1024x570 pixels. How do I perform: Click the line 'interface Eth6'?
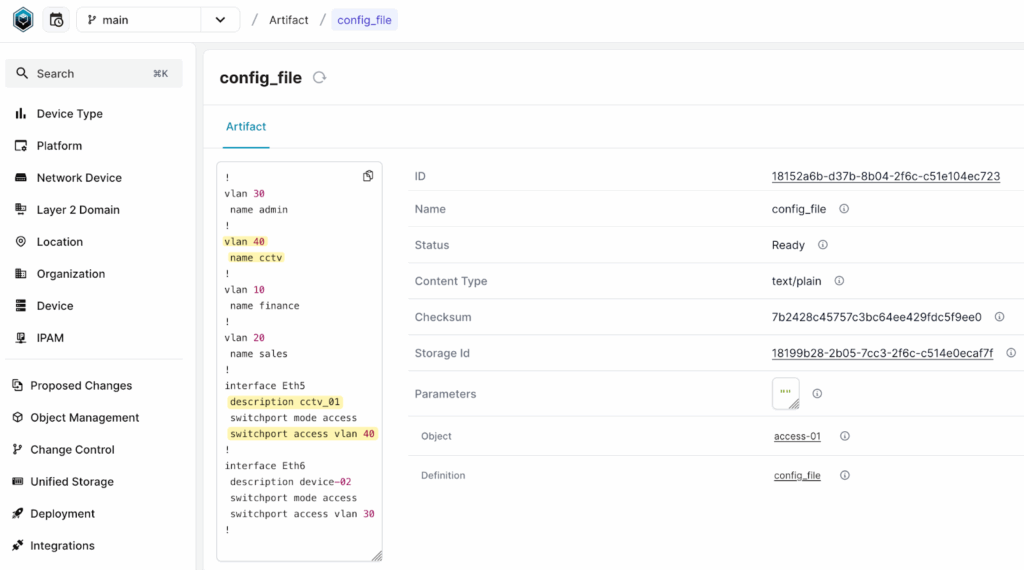coord(265,466)
